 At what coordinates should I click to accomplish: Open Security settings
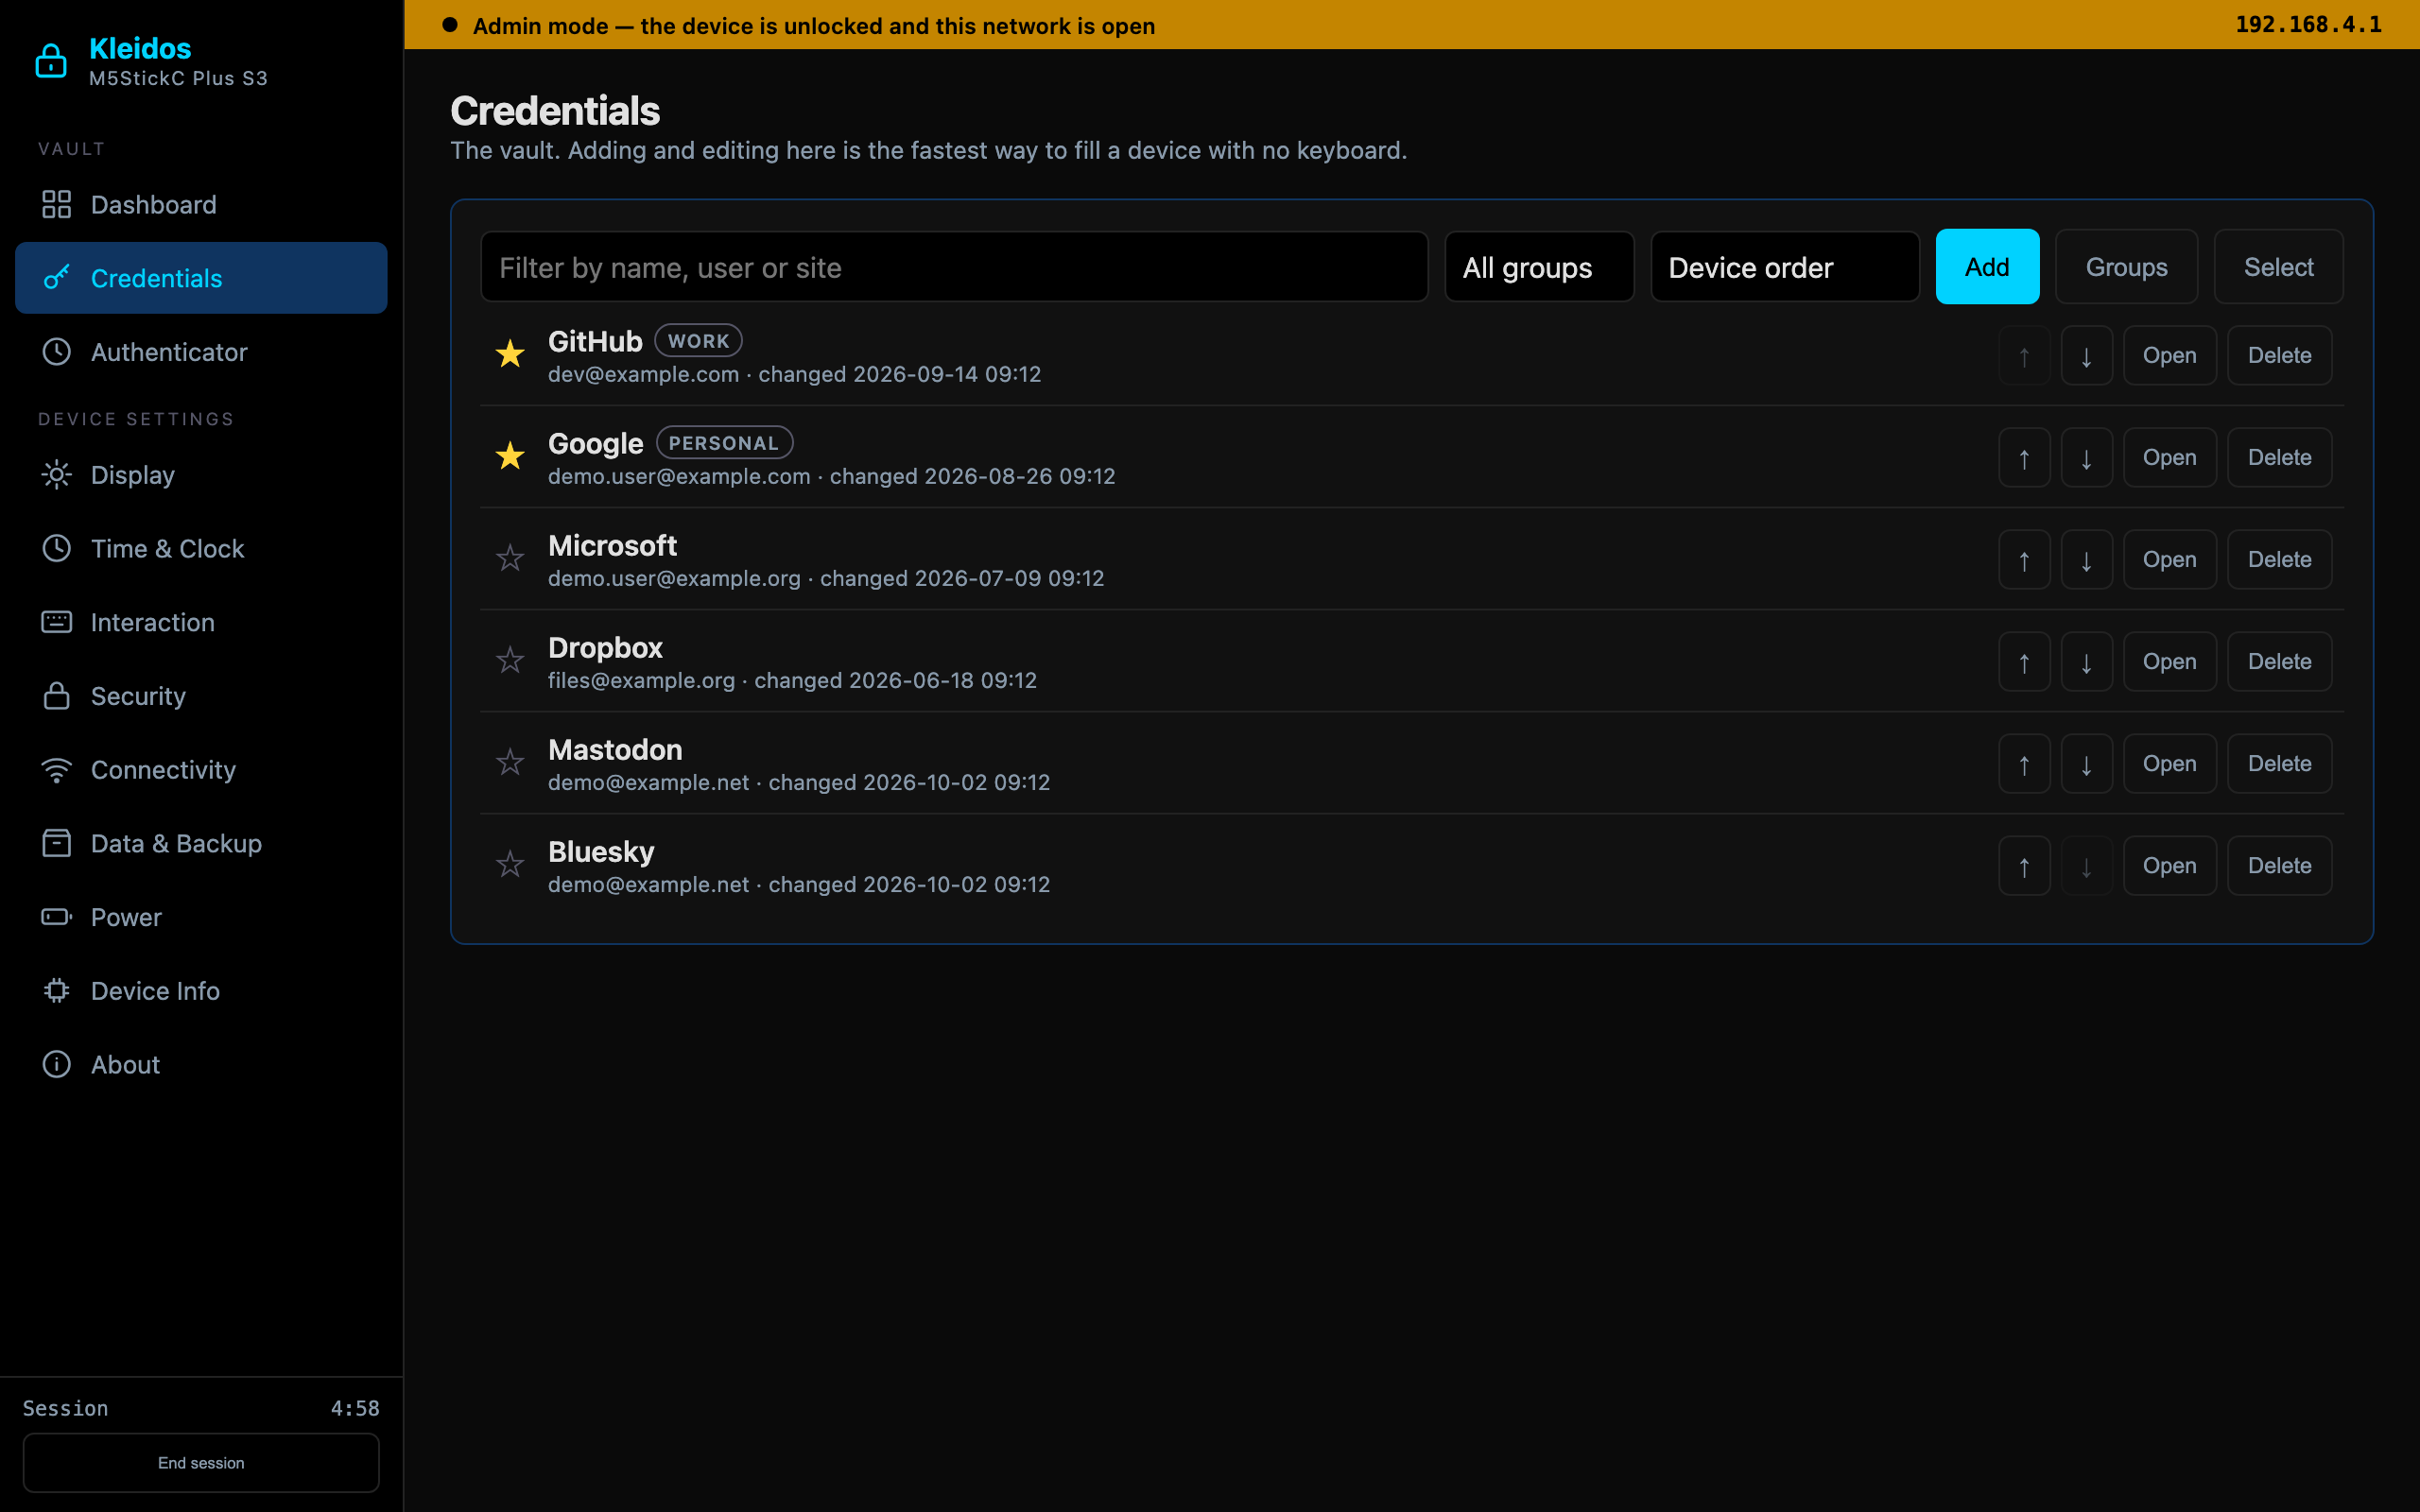pyautogui.click(x=201, y=696)
